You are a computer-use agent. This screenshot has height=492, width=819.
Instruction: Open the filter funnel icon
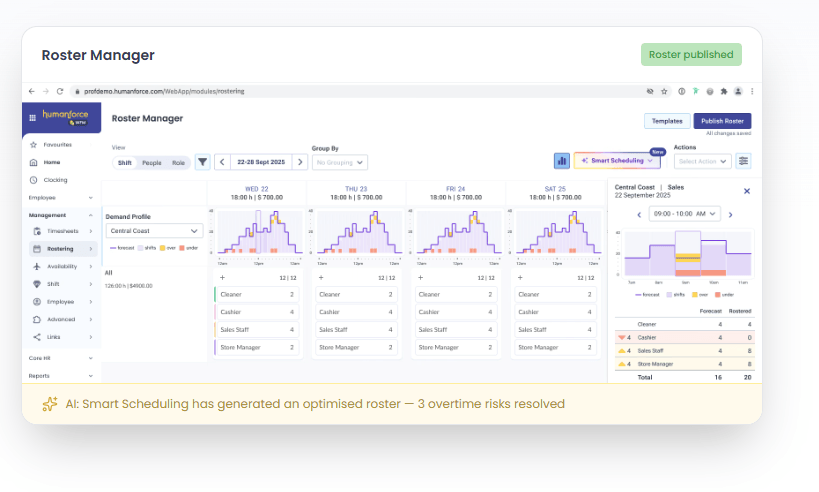pyautogui.click(x=203, y=162)
